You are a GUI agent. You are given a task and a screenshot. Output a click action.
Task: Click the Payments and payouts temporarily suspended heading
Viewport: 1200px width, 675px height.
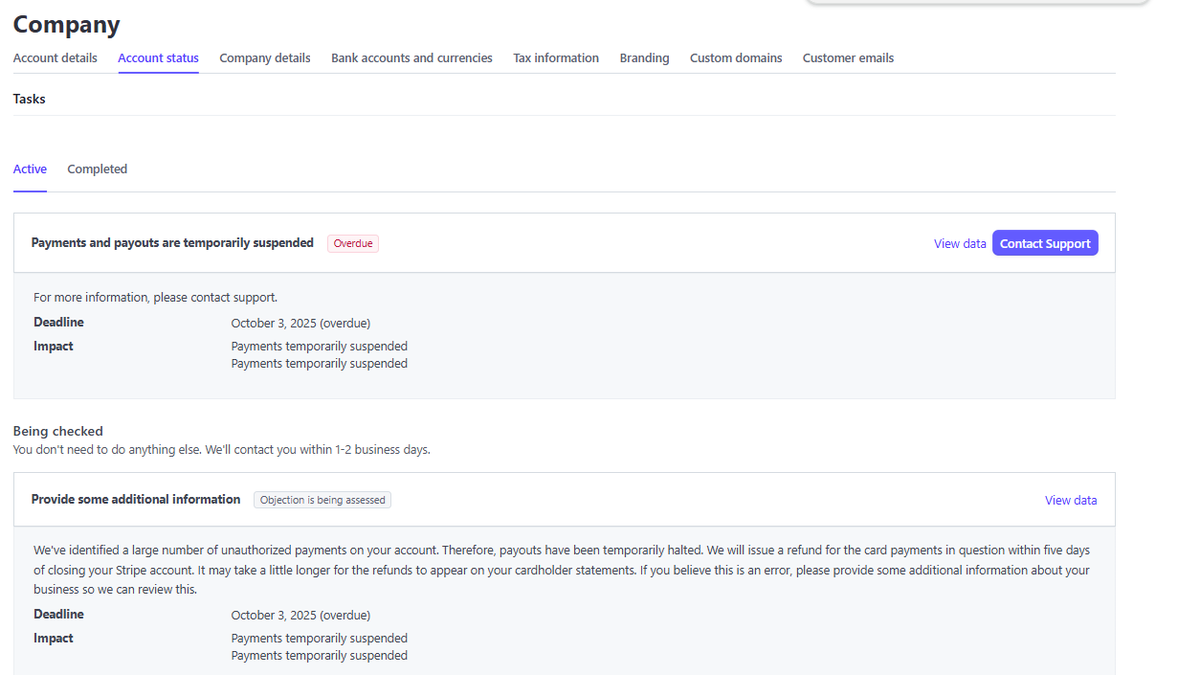pyautogui.click(x=172, y=243)
